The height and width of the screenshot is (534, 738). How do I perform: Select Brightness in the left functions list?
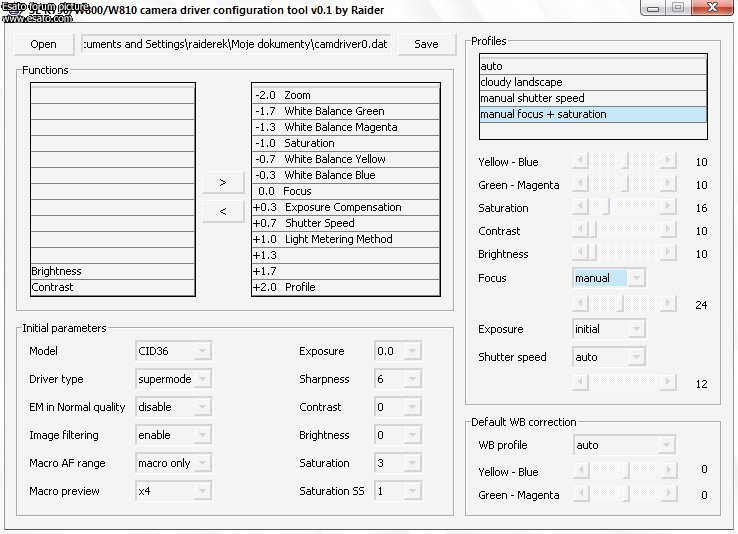coord(112,271)
